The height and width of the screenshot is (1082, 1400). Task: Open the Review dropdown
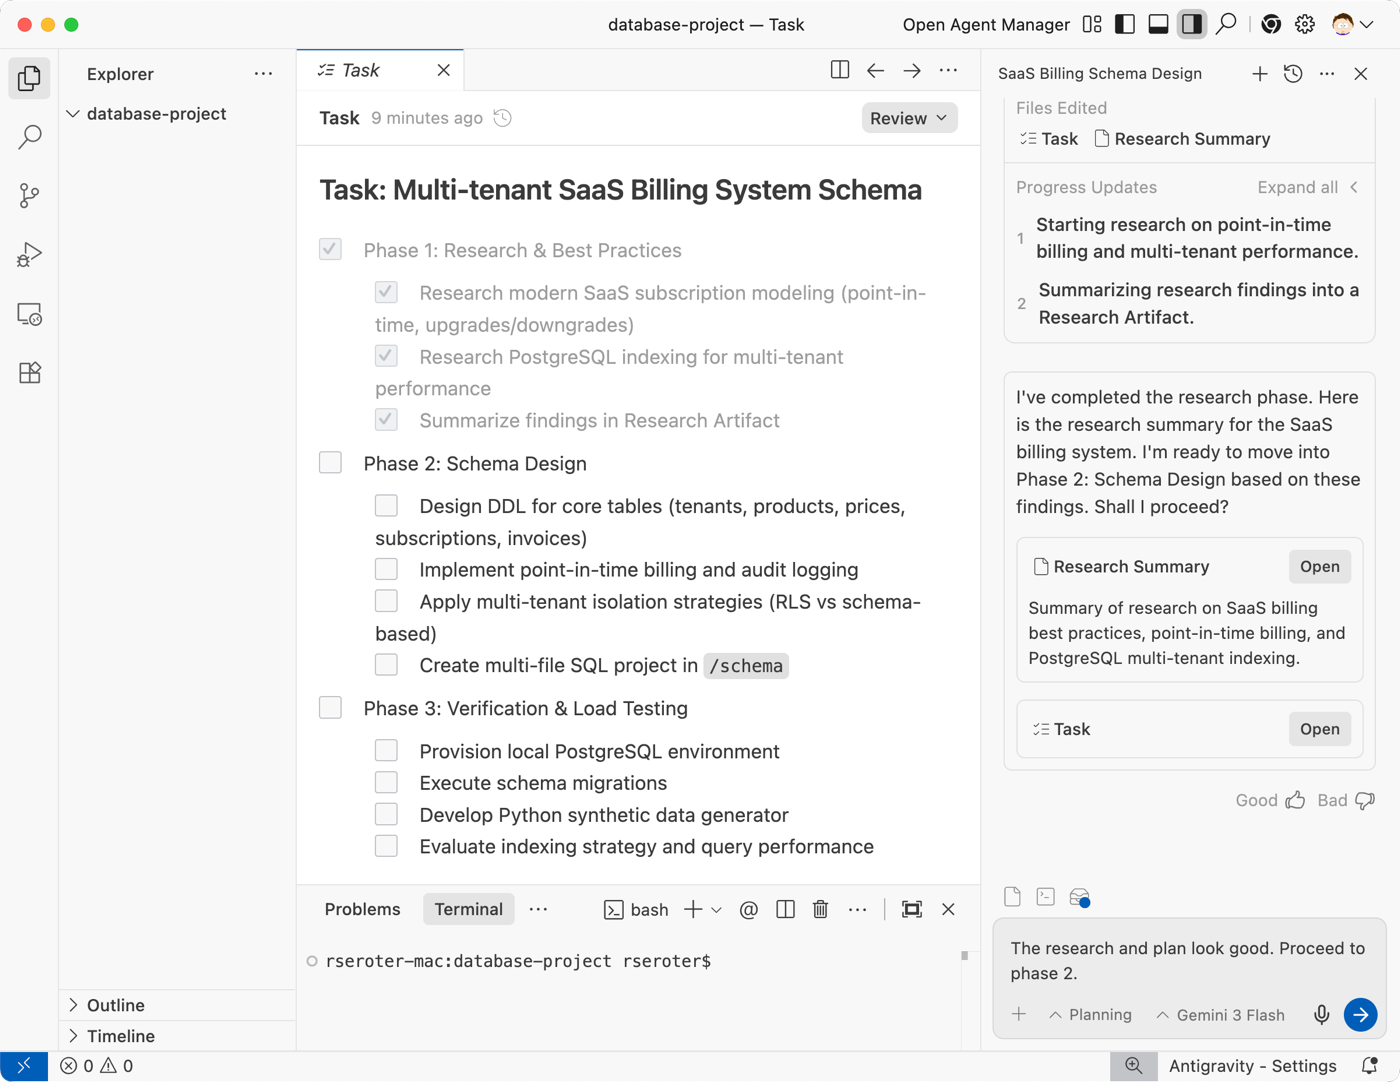[908, 118]
